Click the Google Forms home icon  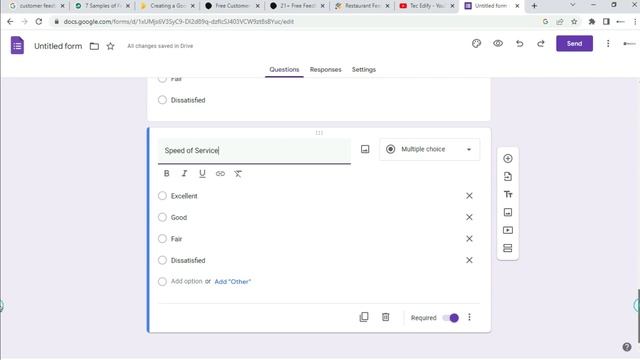[17, 45]
